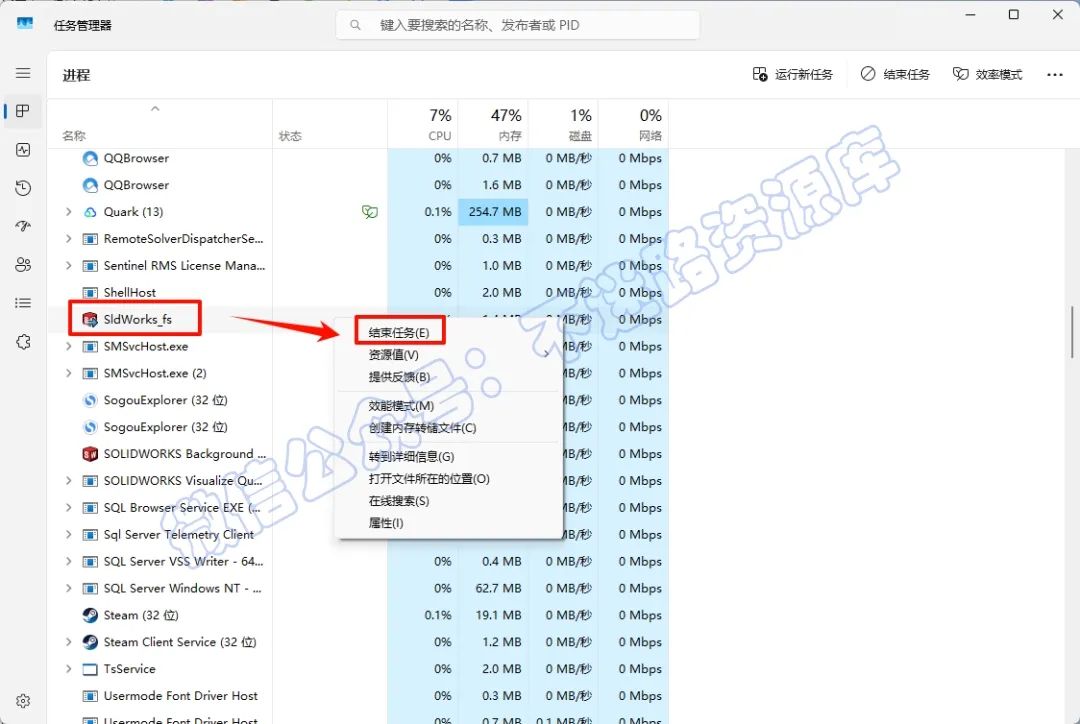Click the SldWorks_fs process icon
The height and width of the screenshot is (724, 1080).
pos(90,319)
